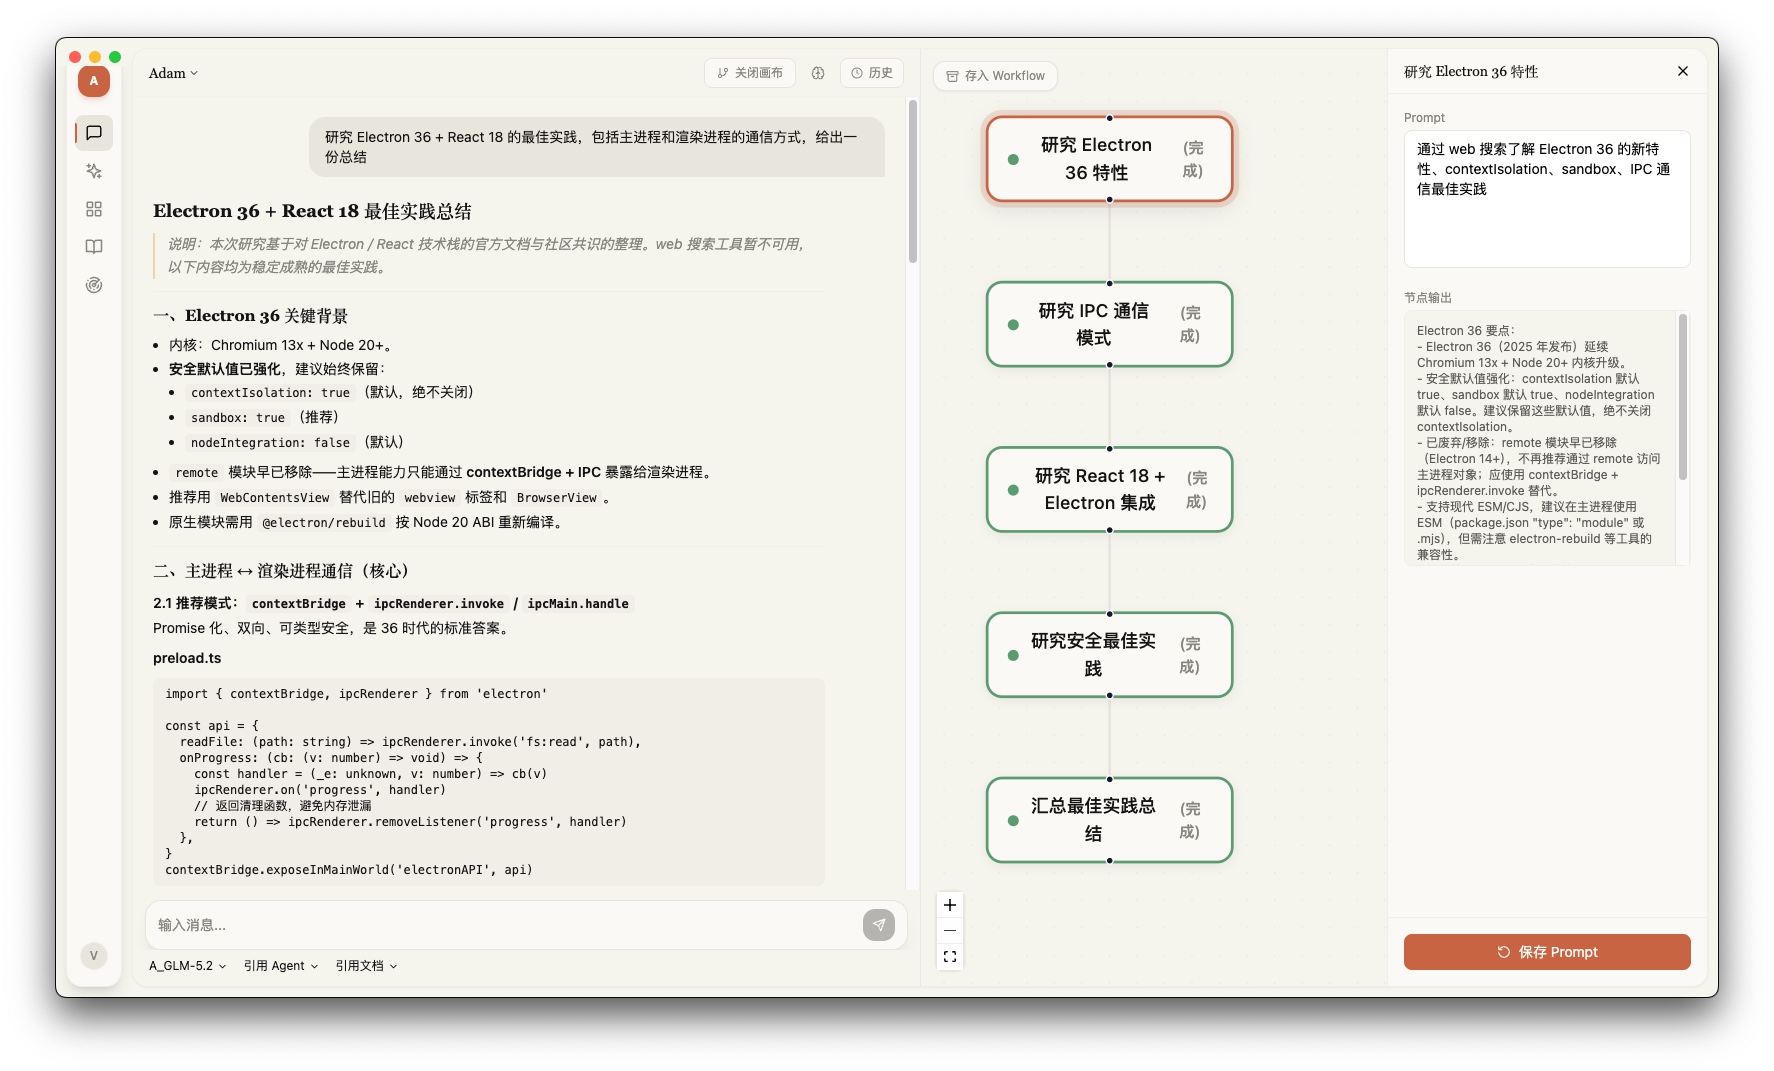Click the V user avatar at bottom
This screenshot has width=1774, height=1071.
point(94,955)
